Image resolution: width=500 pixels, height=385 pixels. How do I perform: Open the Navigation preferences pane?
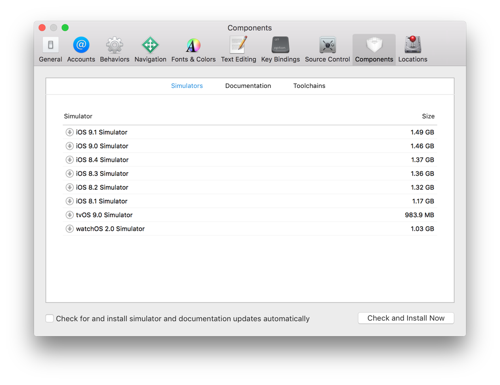coord(150,50)
